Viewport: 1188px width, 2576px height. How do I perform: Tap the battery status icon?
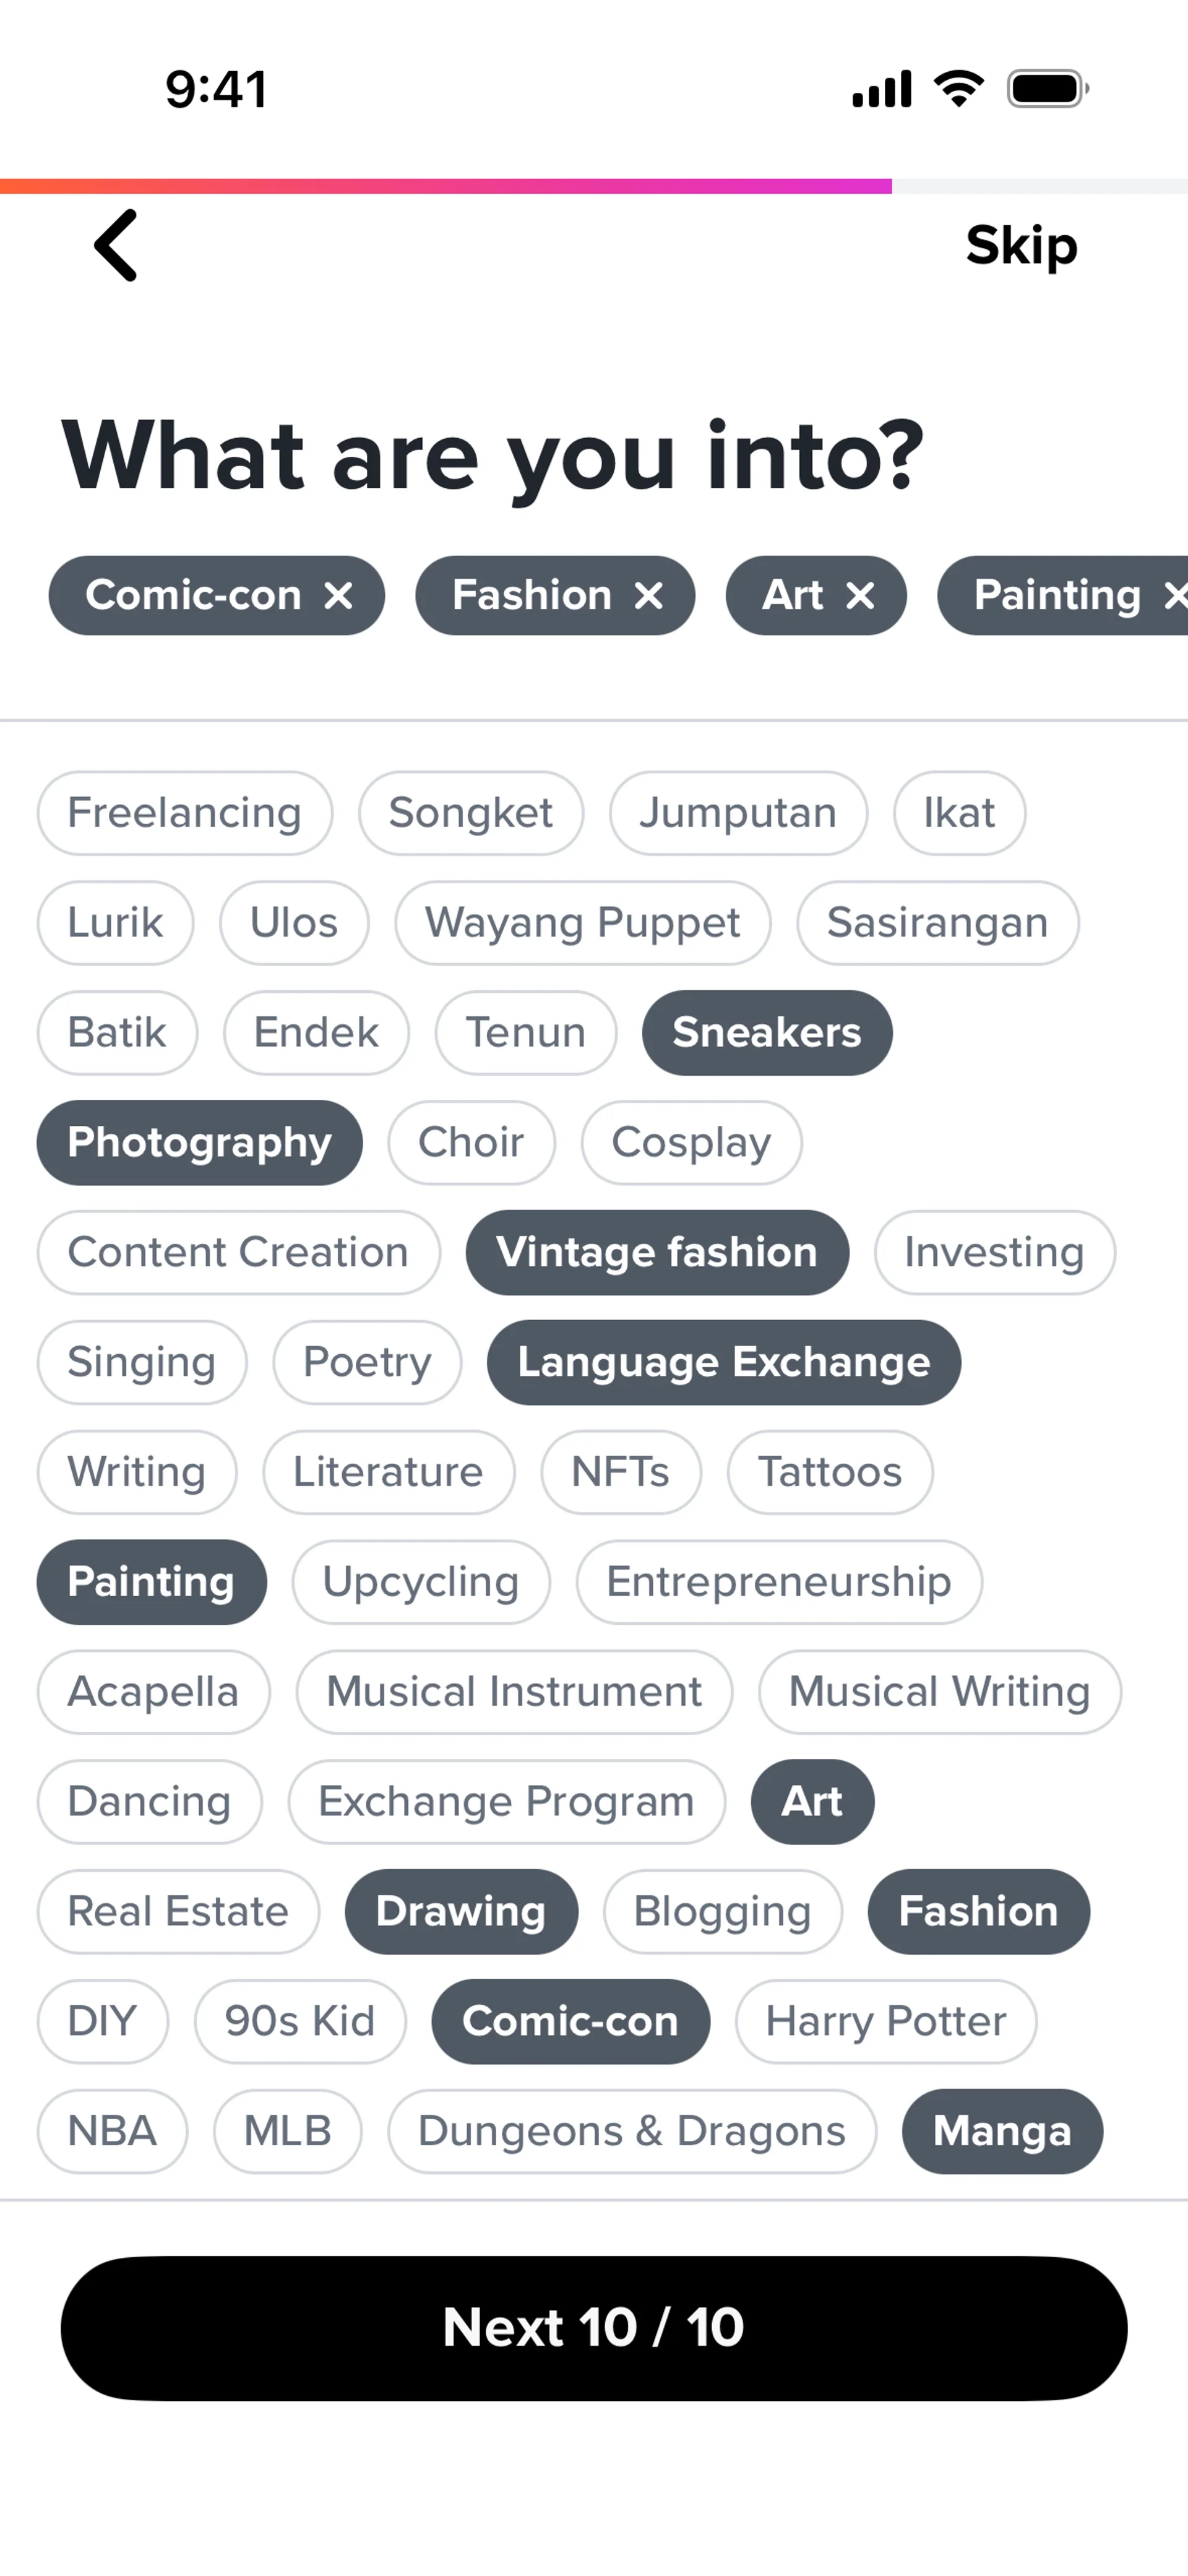point(1047,89)
